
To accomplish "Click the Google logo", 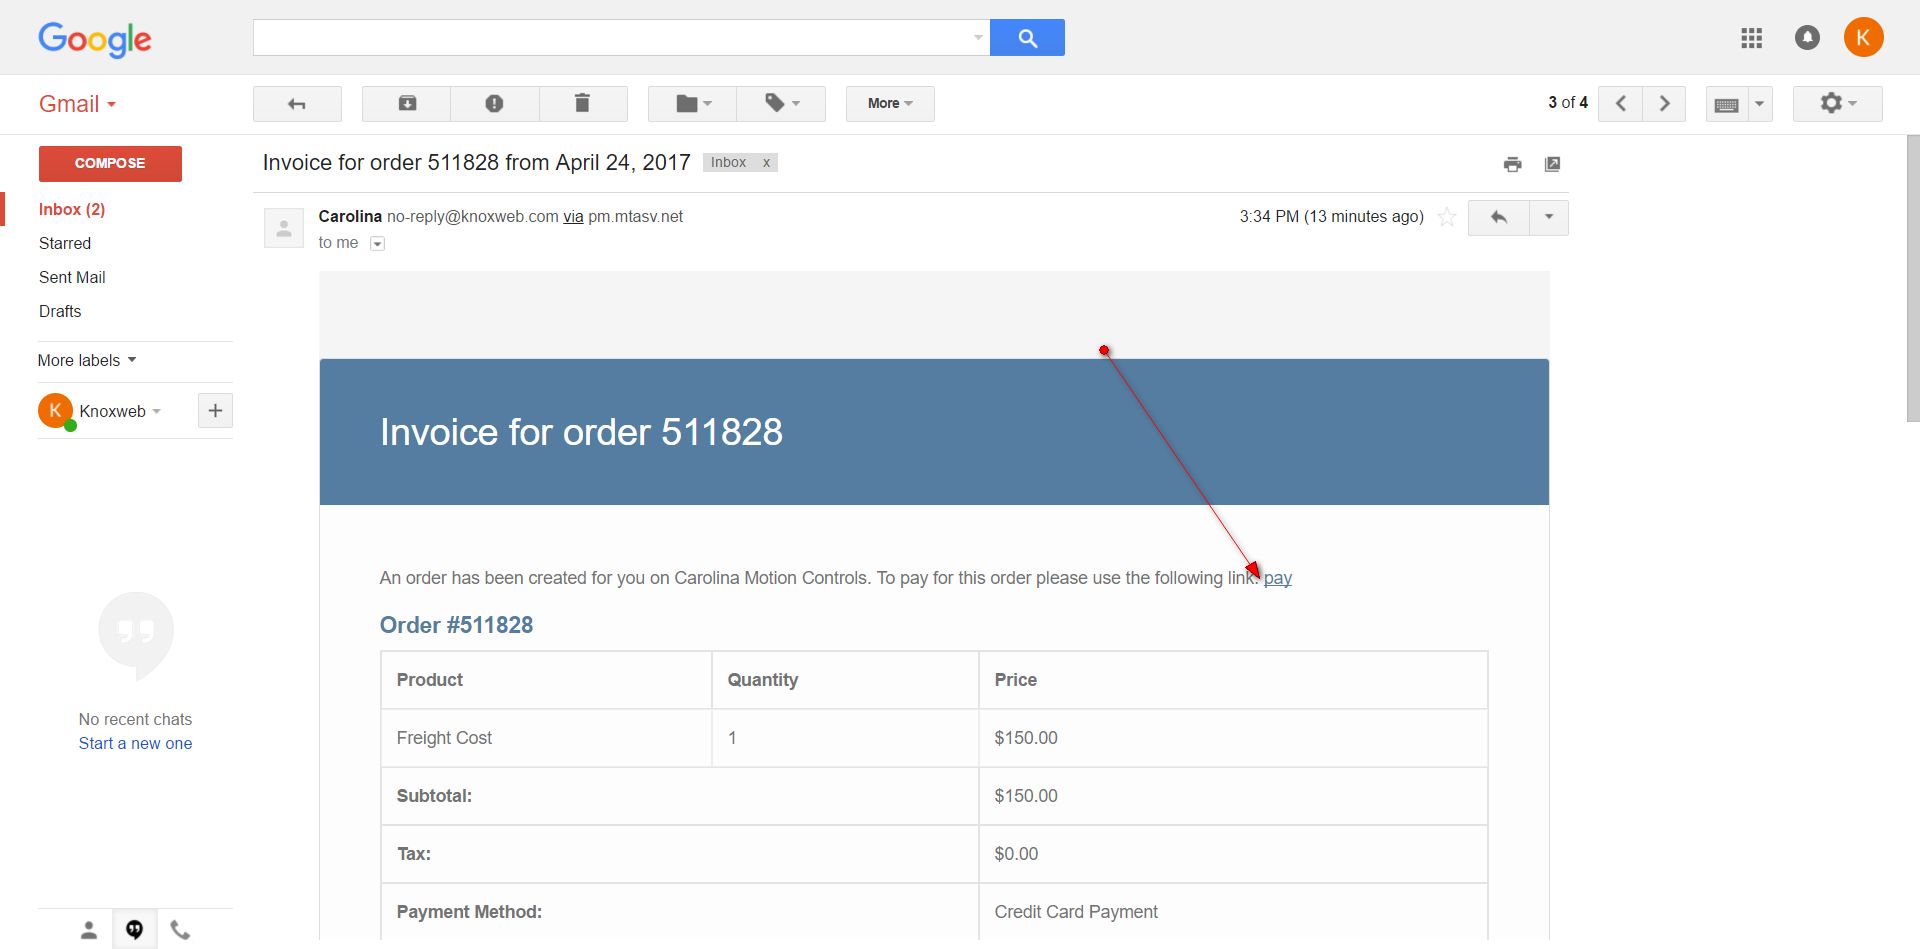I will (95, 39).
